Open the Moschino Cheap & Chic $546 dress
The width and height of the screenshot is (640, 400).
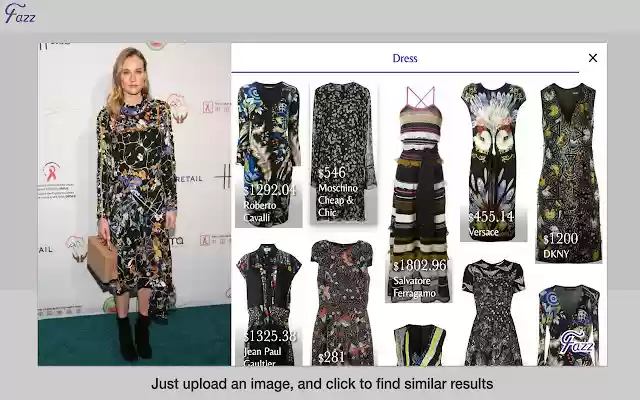[344, 153]
